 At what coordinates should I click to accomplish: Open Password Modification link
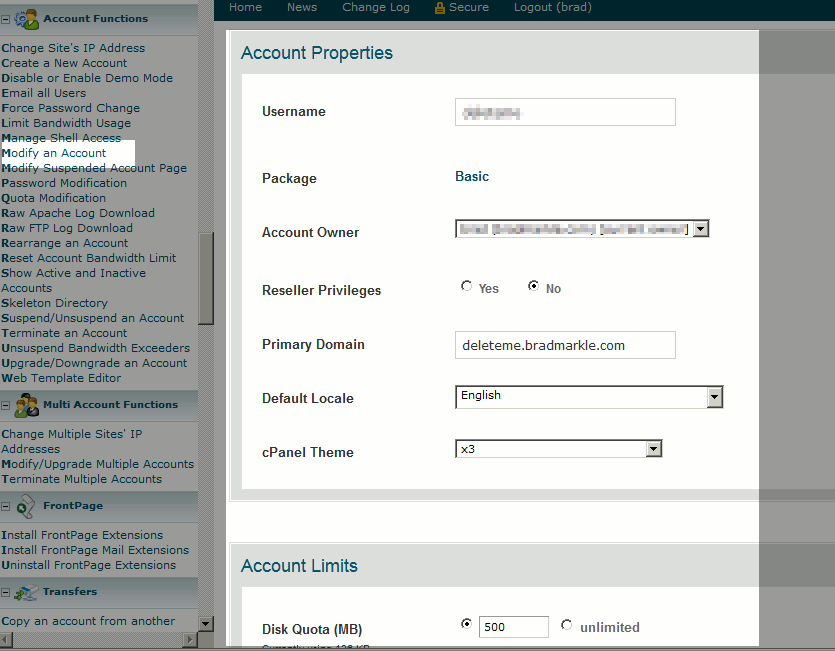coord(64,183)
